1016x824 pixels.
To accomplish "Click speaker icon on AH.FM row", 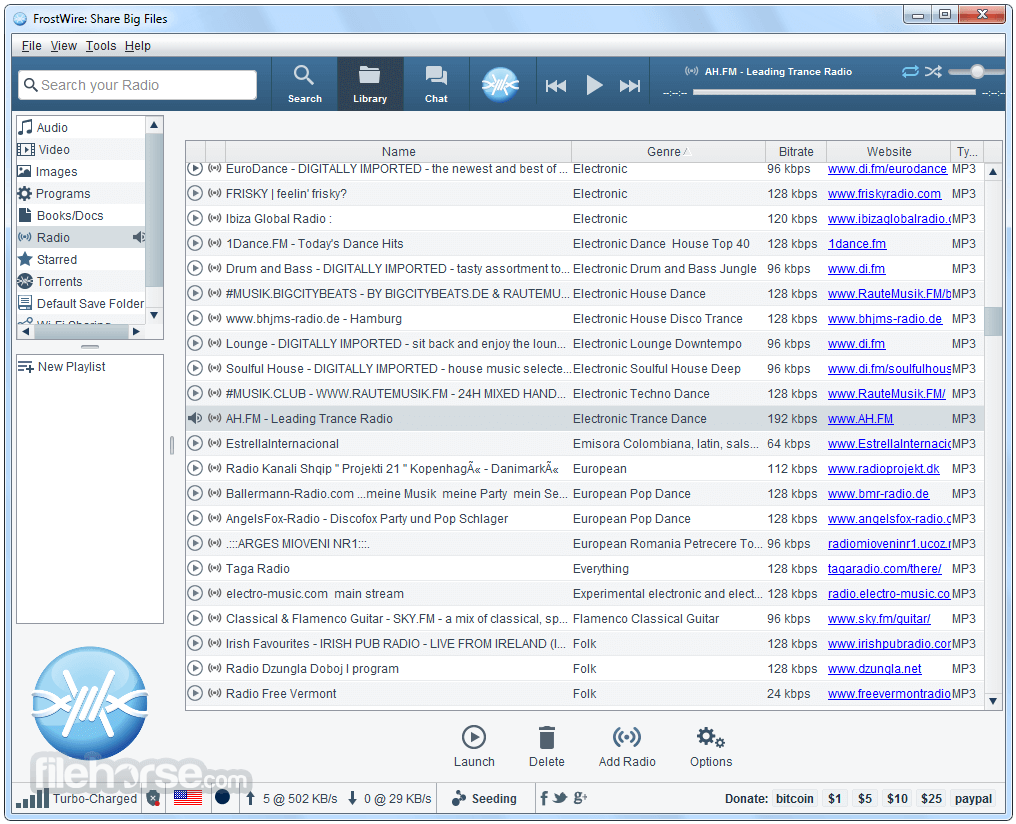I will point(194,418).
